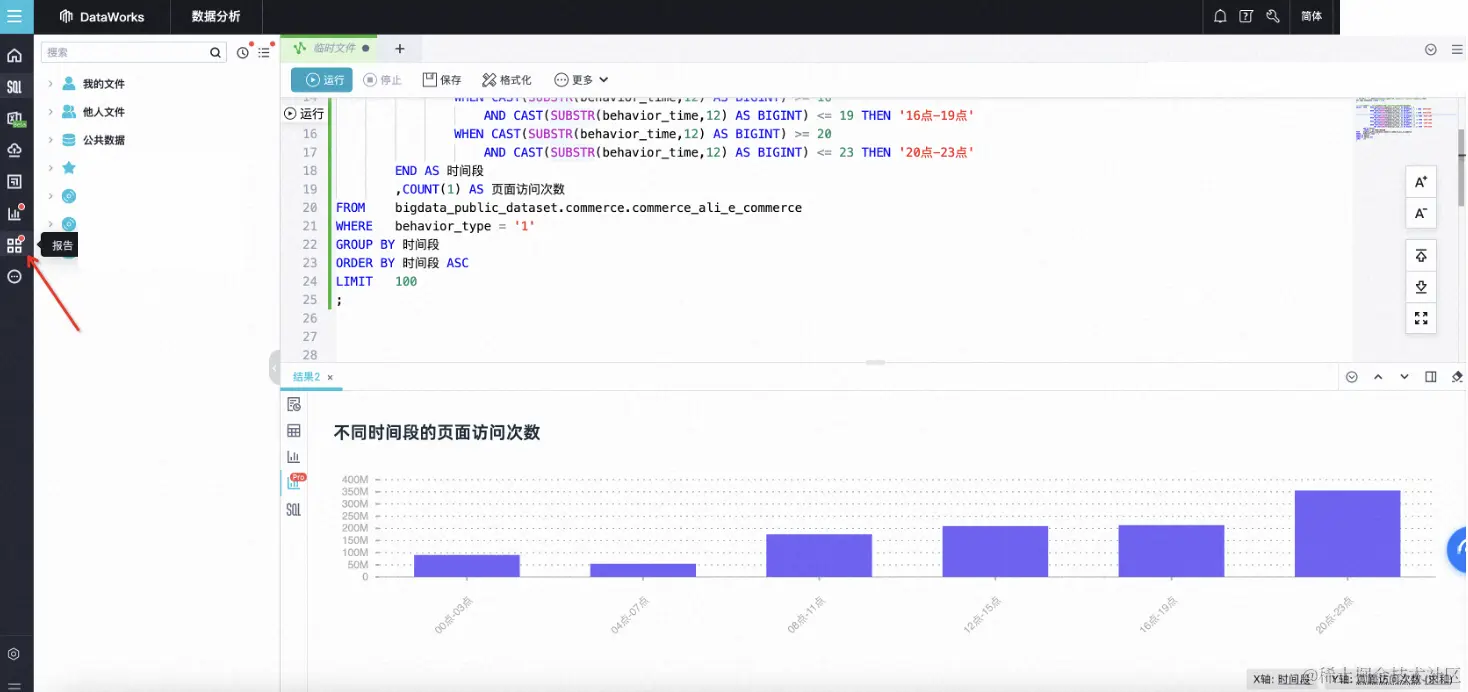Image resolution: width=1468 pixels, height=692 pixels.
Task: Click the 停止 stop button
Action: (x=383, y=80)
